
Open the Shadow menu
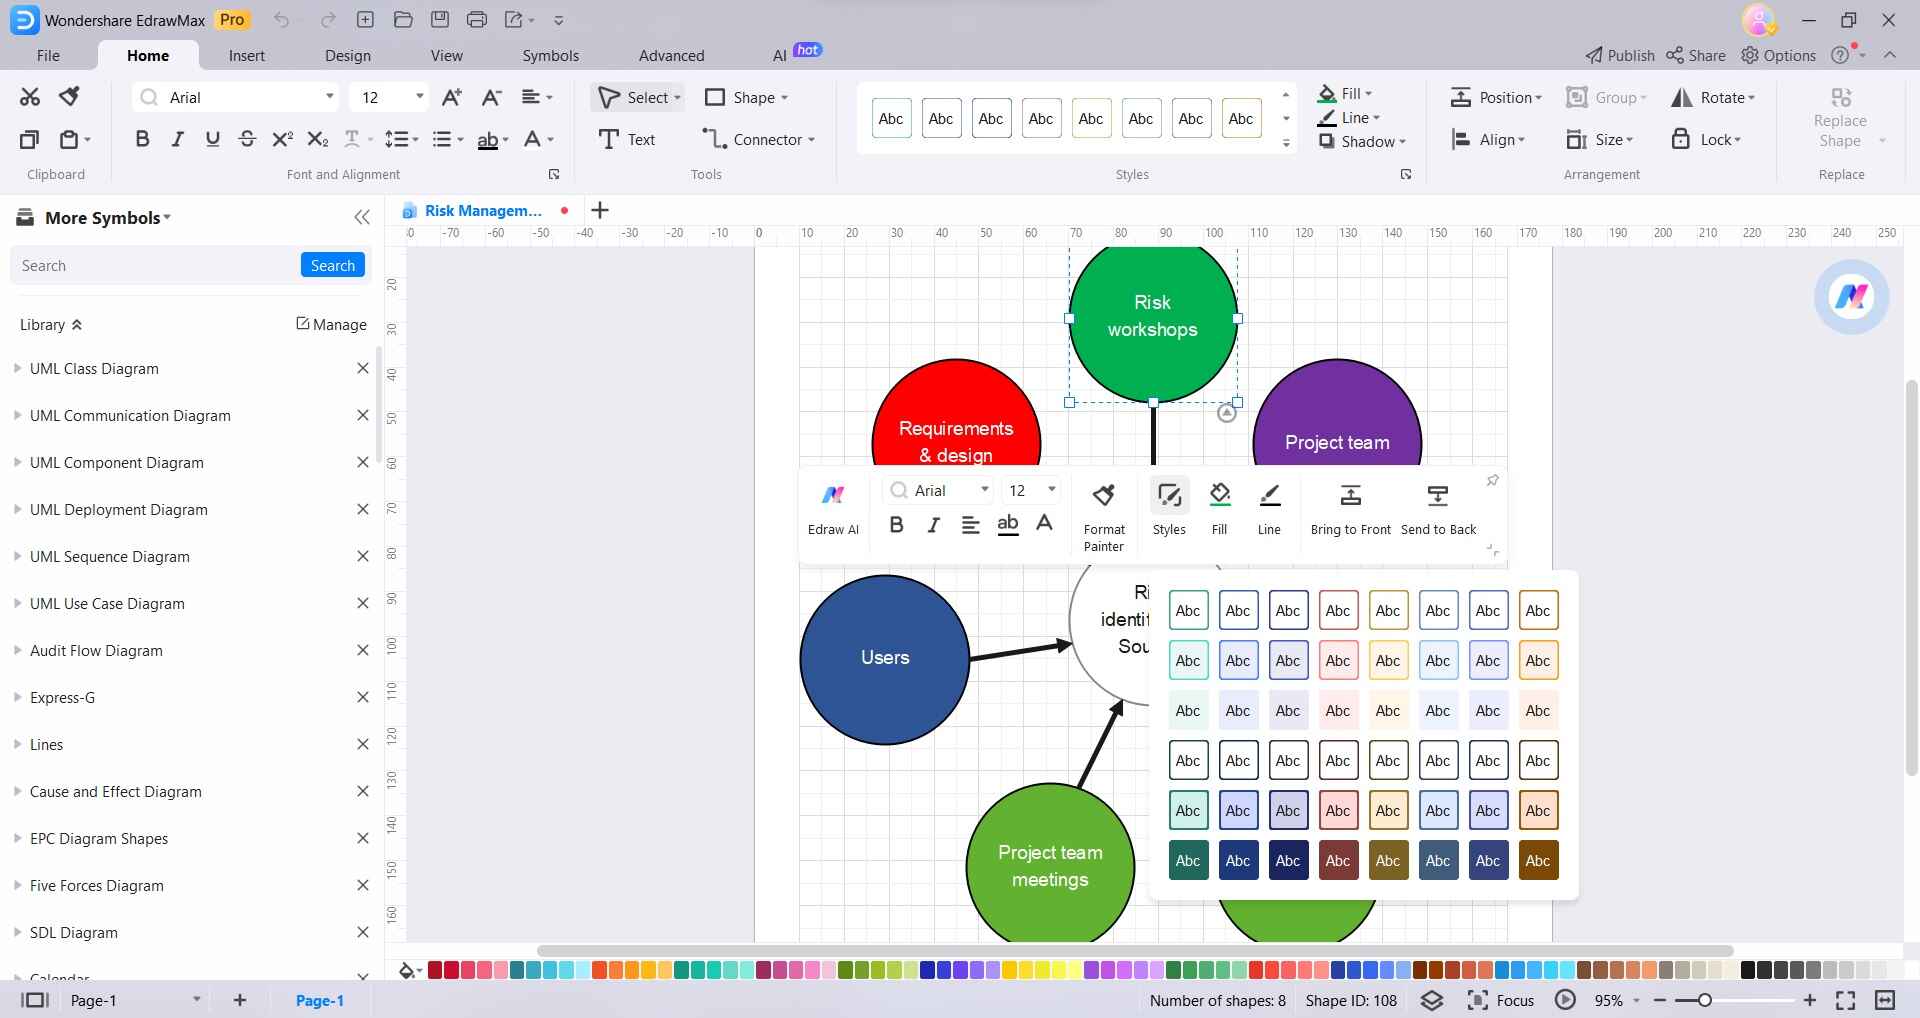1362,141
